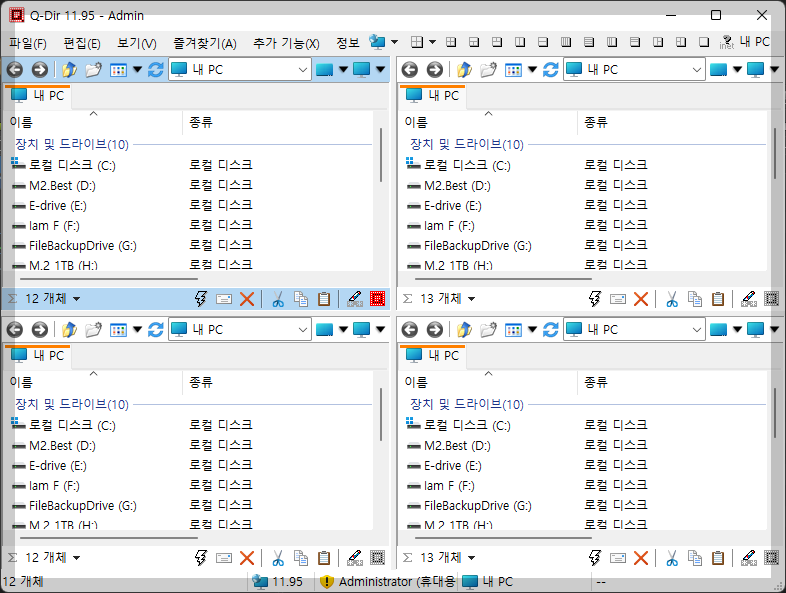786x593 pixels.
Task: Click Paste clipboard in bottom-left pane
Action: coord(324,558)
